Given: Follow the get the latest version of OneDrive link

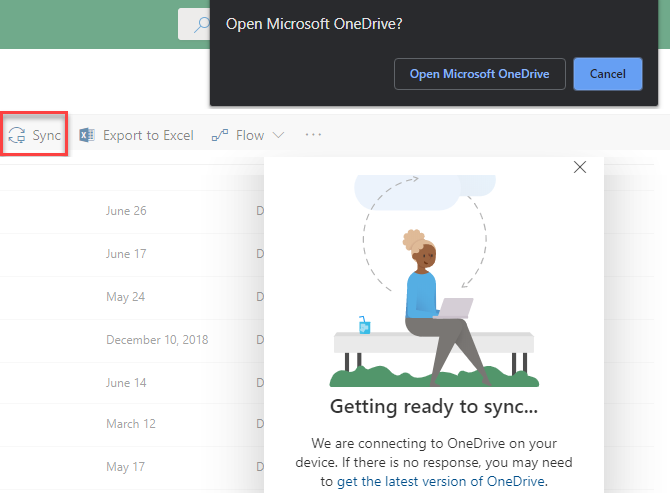Looking at the screenshot, I should pyautogui.click(x=441, y=481).
